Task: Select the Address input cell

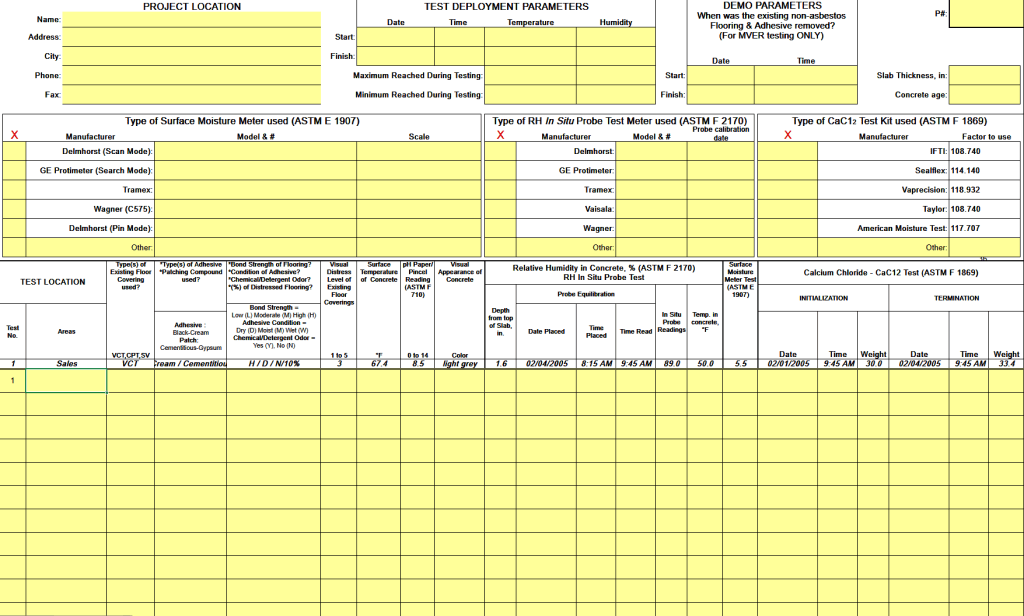Action: 192,38
